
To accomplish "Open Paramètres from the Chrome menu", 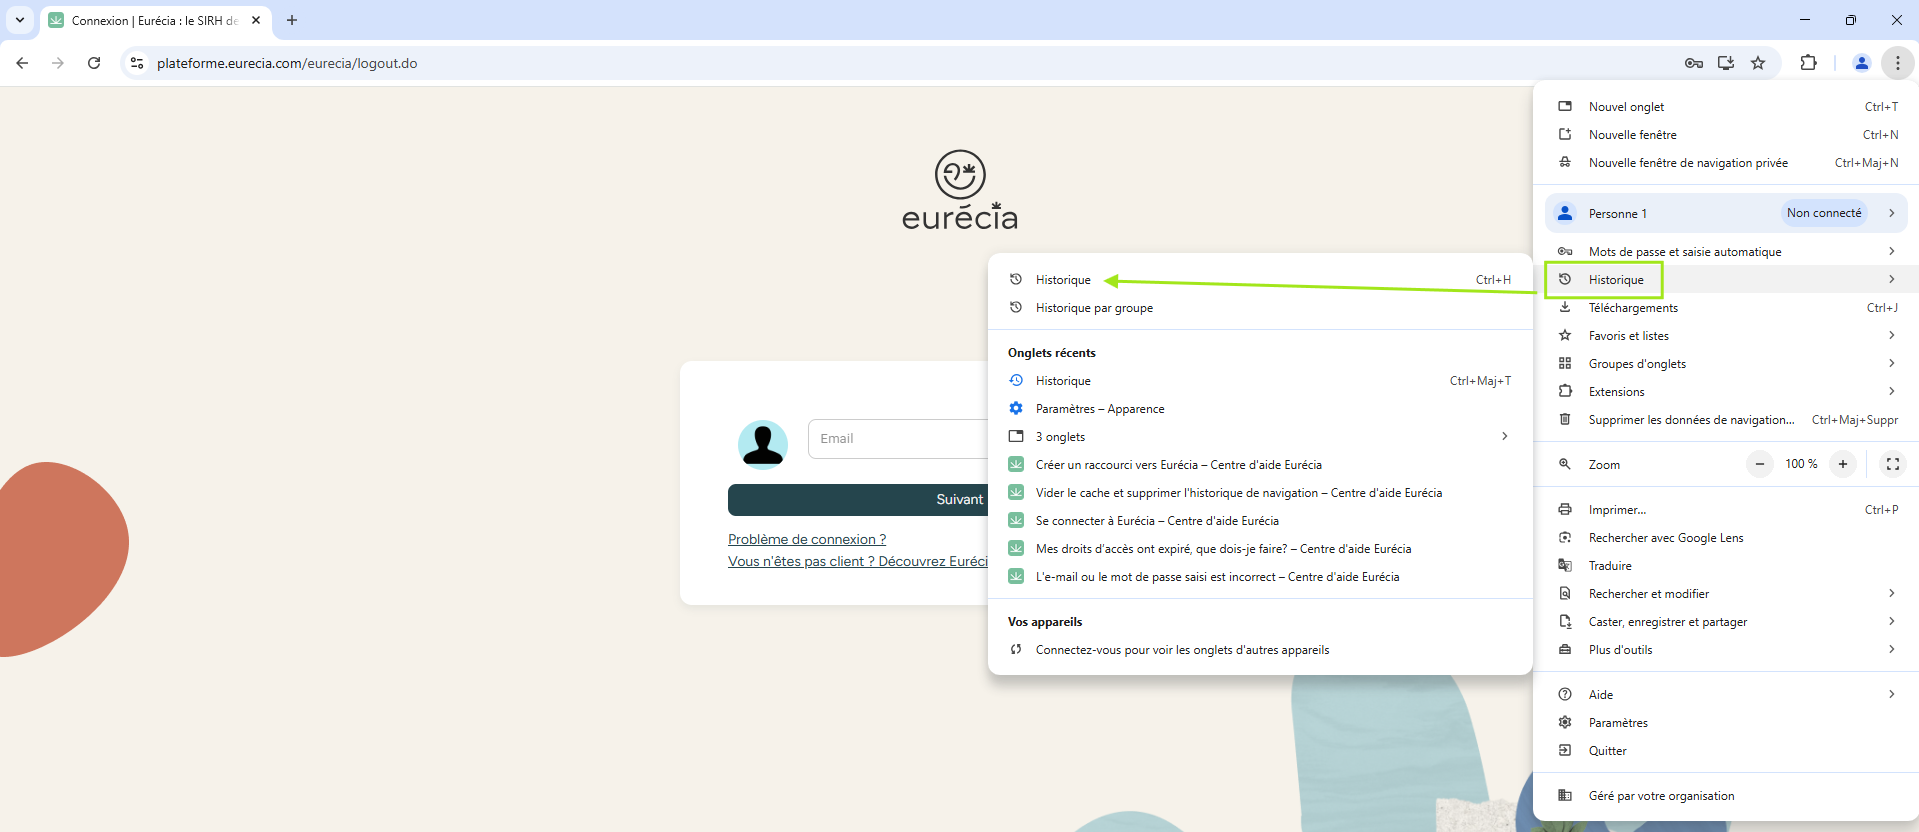I will pos(1726,723).
